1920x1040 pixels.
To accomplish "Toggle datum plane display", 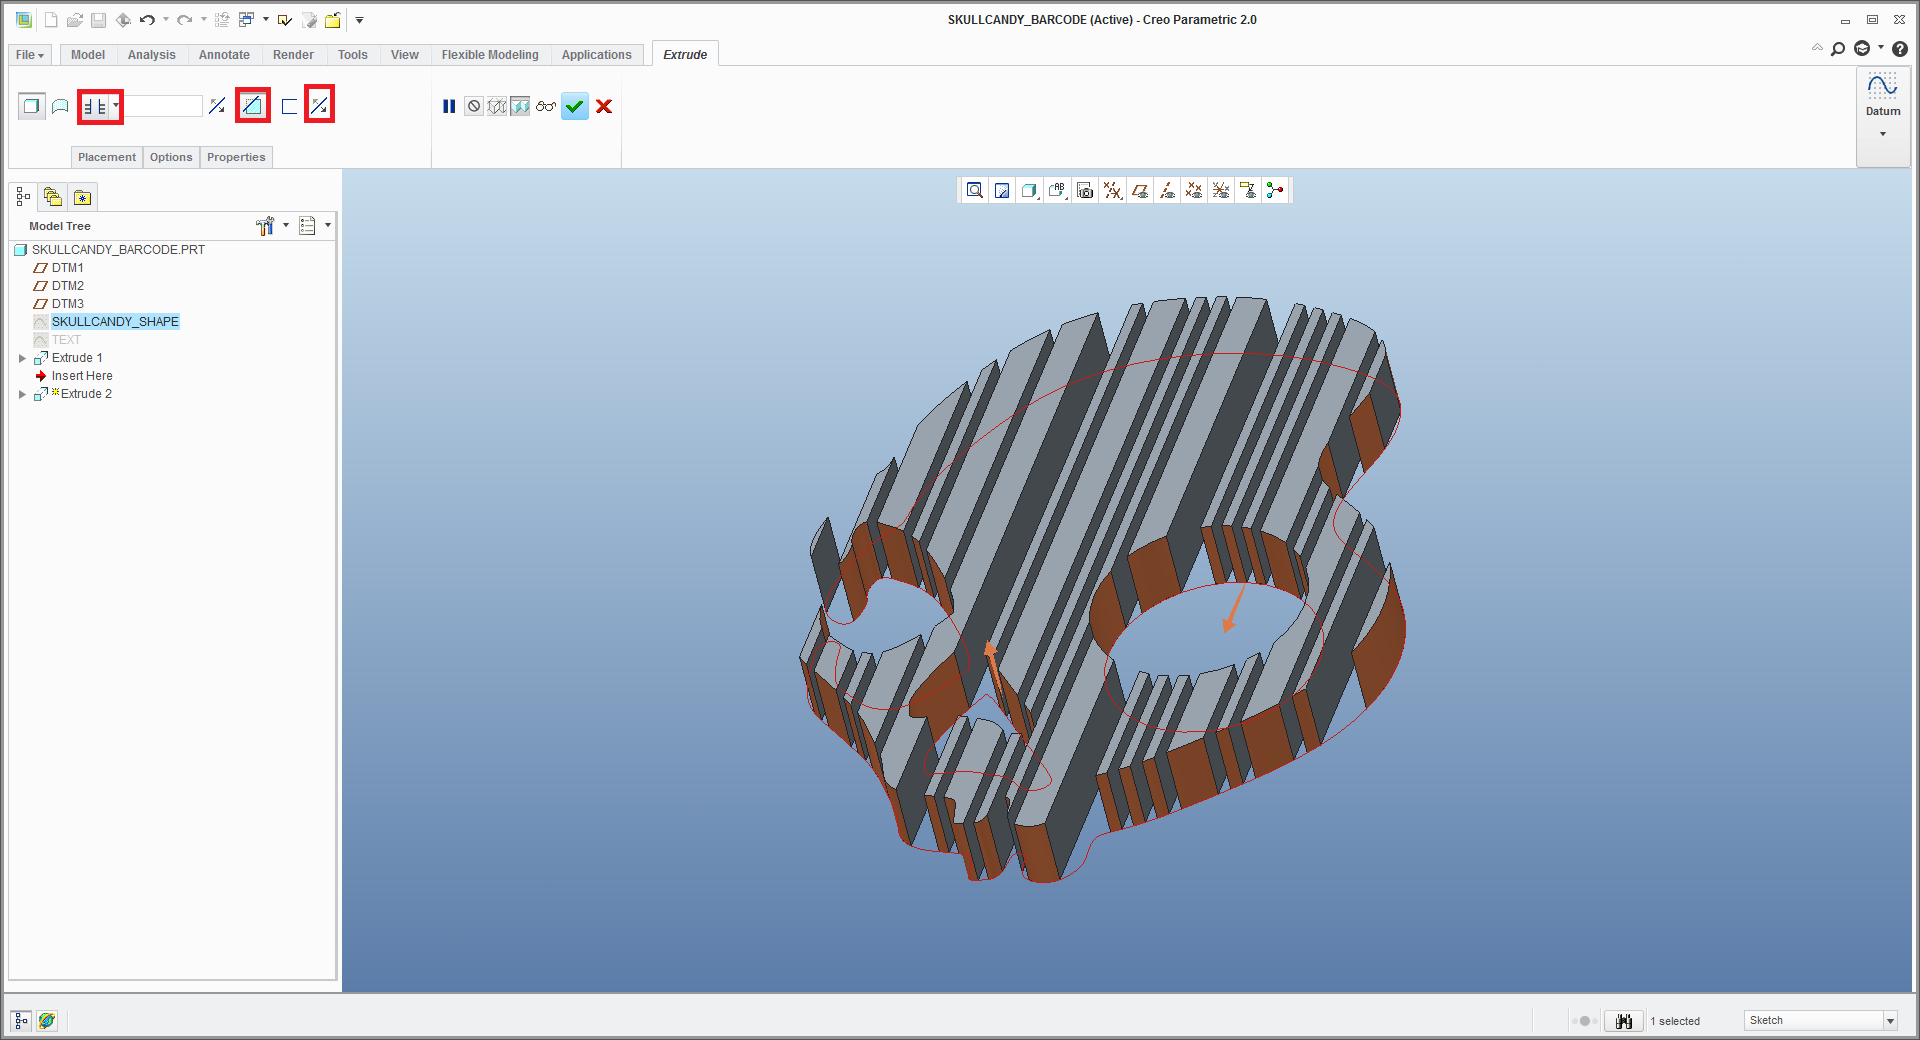I will (x=1140, y=190).
